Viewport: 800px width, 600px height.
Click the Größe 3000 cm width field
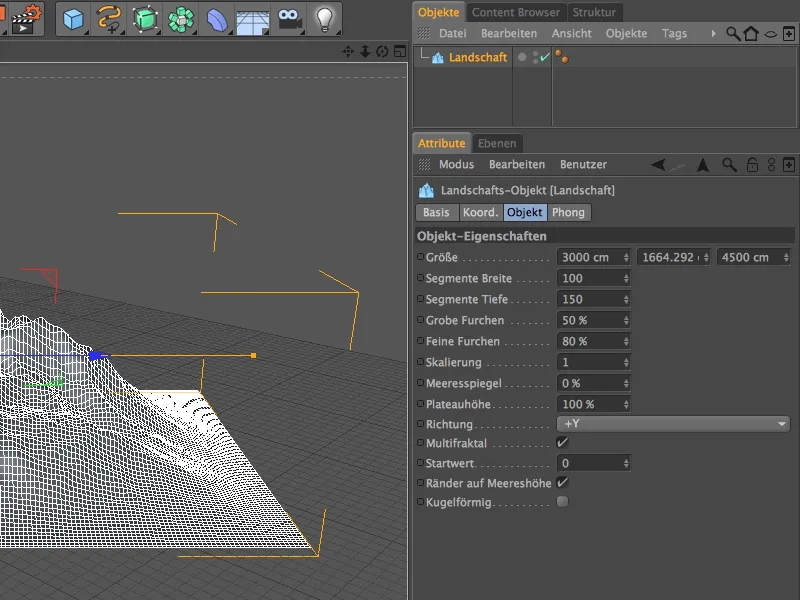pyautogui.click(x=593, y=257)
